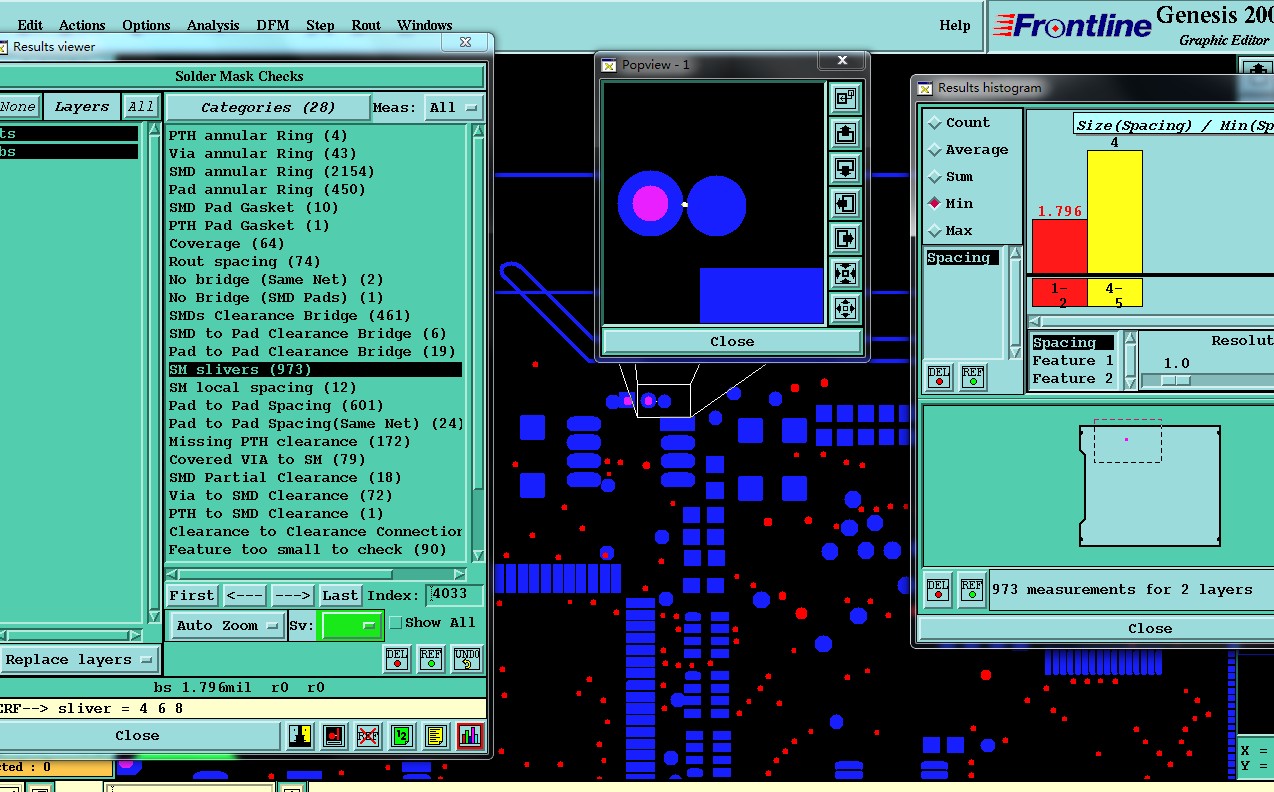The width and height of the screenshot is (1274, 792).
Task: Pan Popview left with left-arrow icon
Action: [x=845, y=204]
